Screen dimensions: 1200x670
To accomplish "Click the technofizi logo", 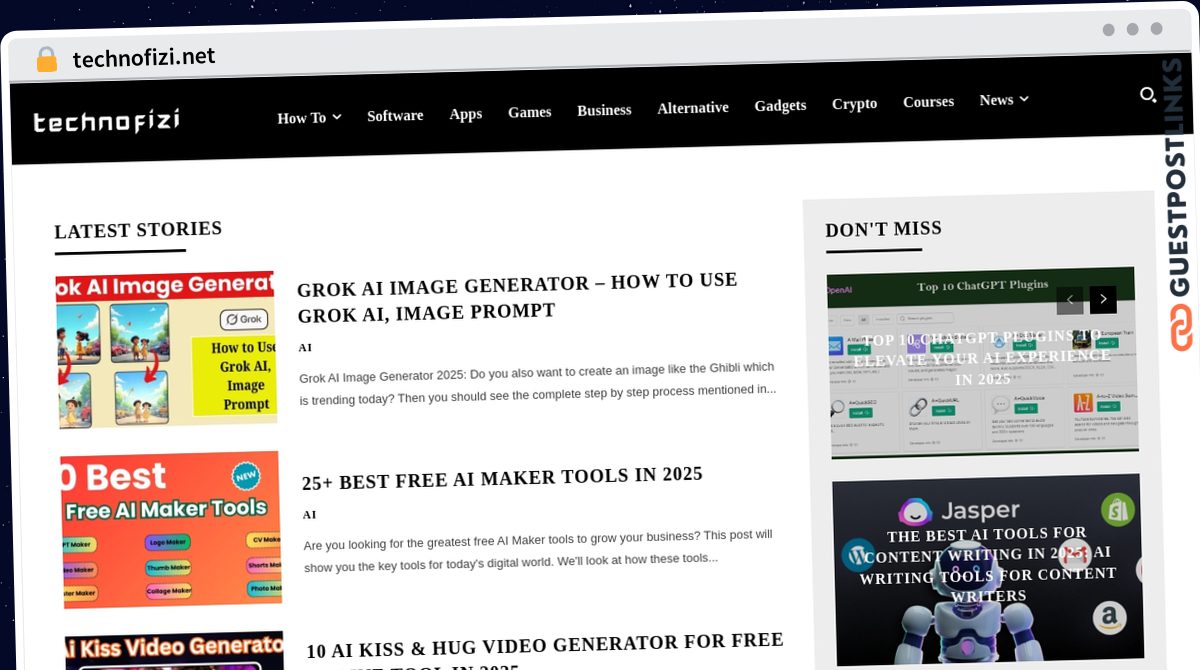I will (106, 121).
